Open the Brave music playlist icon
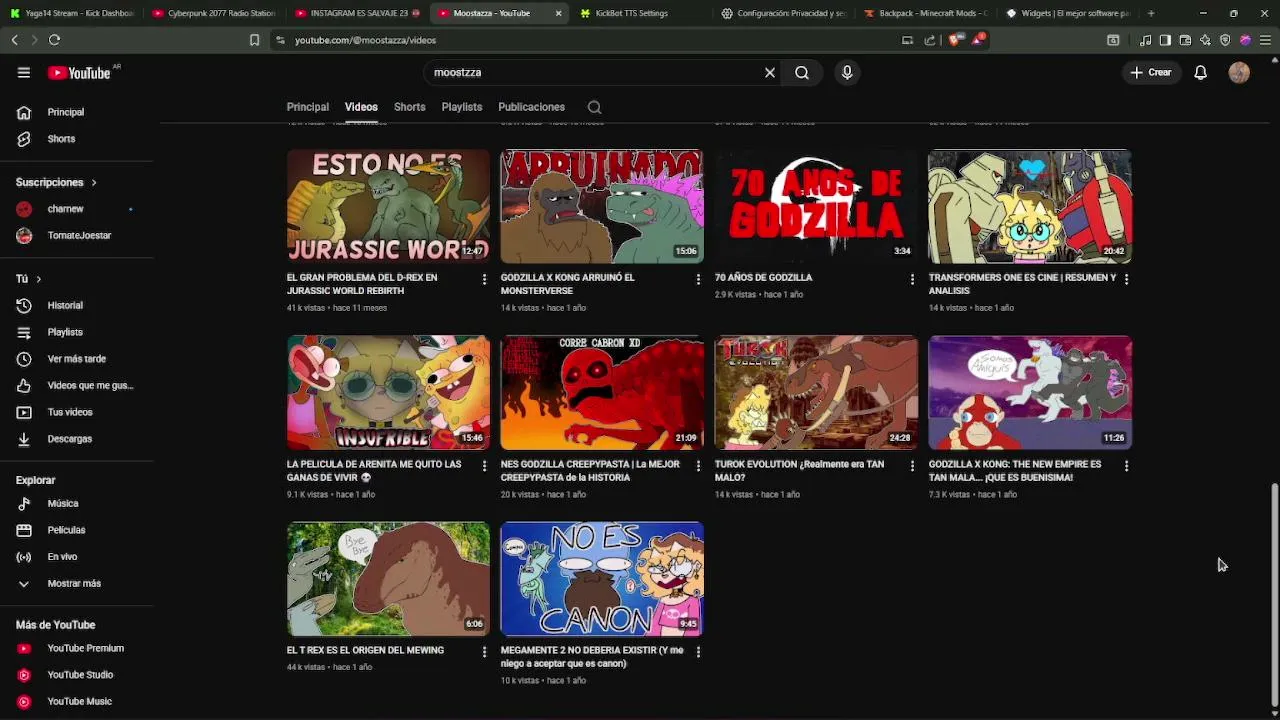Viewport: 1280px width, 720px height. click(1145, 40)
